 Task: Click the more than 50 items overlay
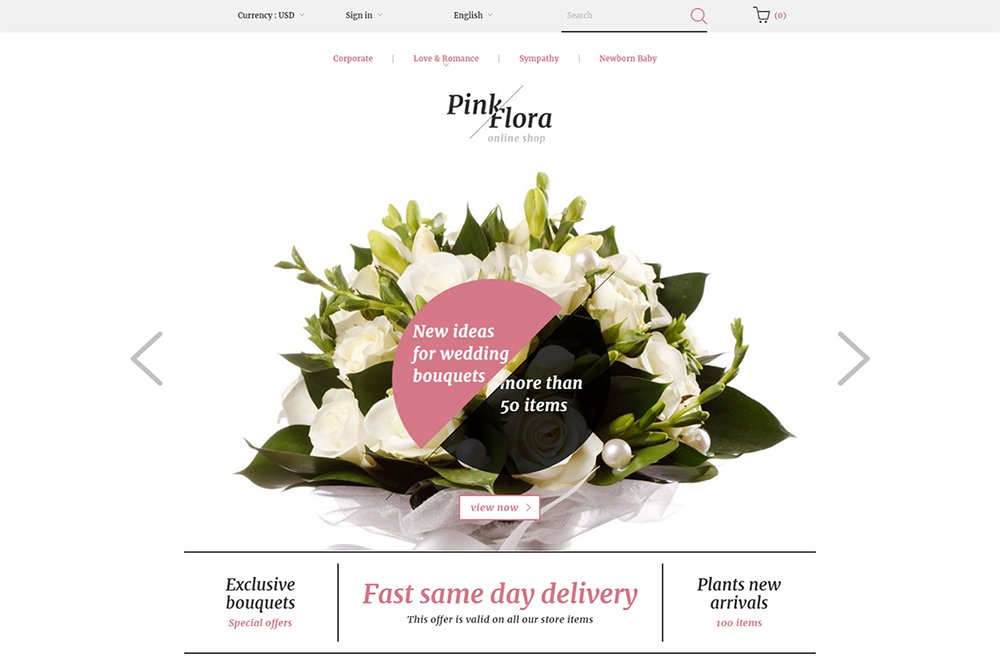tap(541, 394)
